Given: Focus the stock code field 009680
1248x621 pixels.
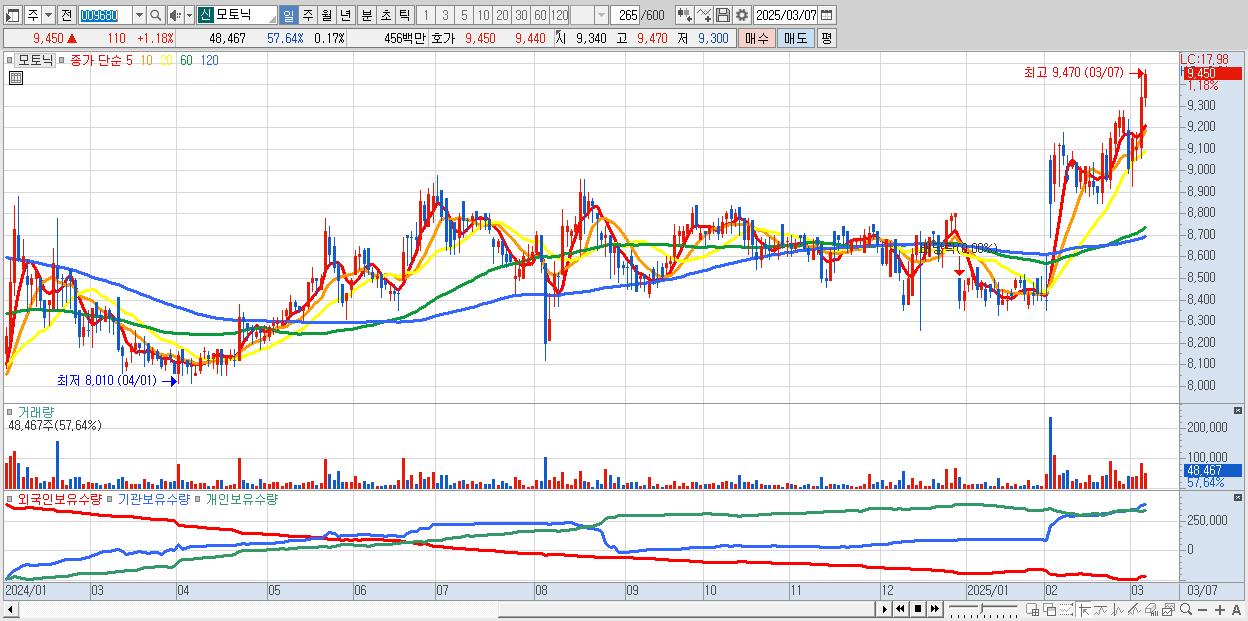Looking at the screenshot, I should [104, 15].
